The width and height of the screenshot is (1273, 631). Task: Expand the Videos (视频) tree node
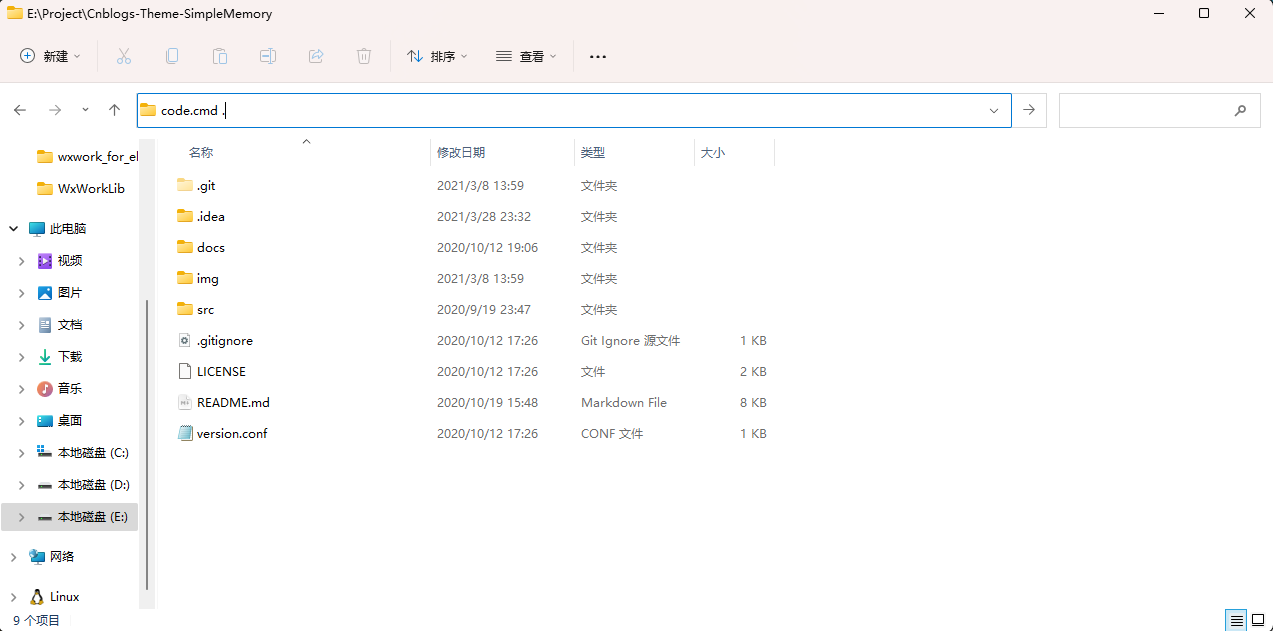(x=22, y=261)
